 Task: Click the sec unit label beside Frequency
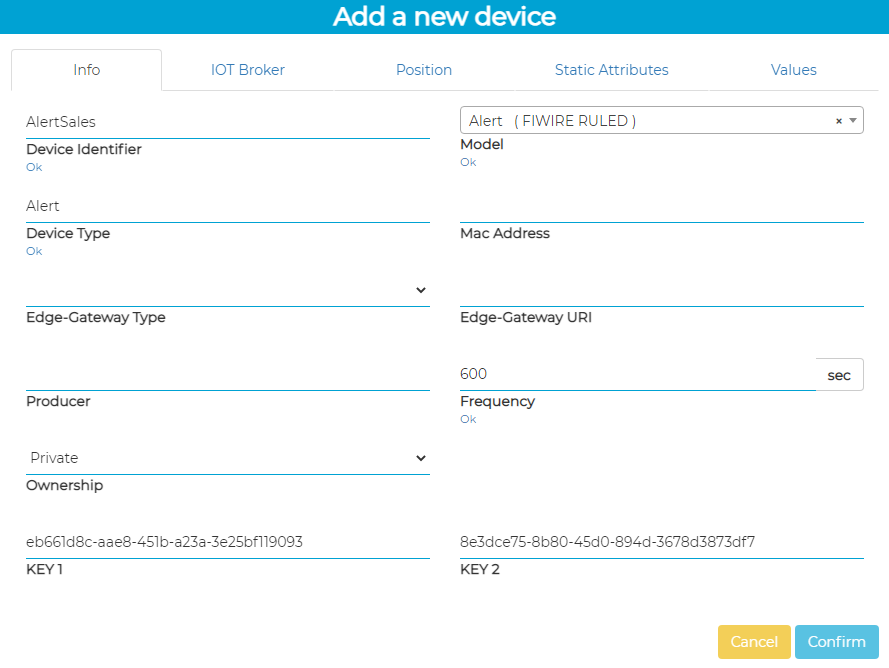click(839, 375)
